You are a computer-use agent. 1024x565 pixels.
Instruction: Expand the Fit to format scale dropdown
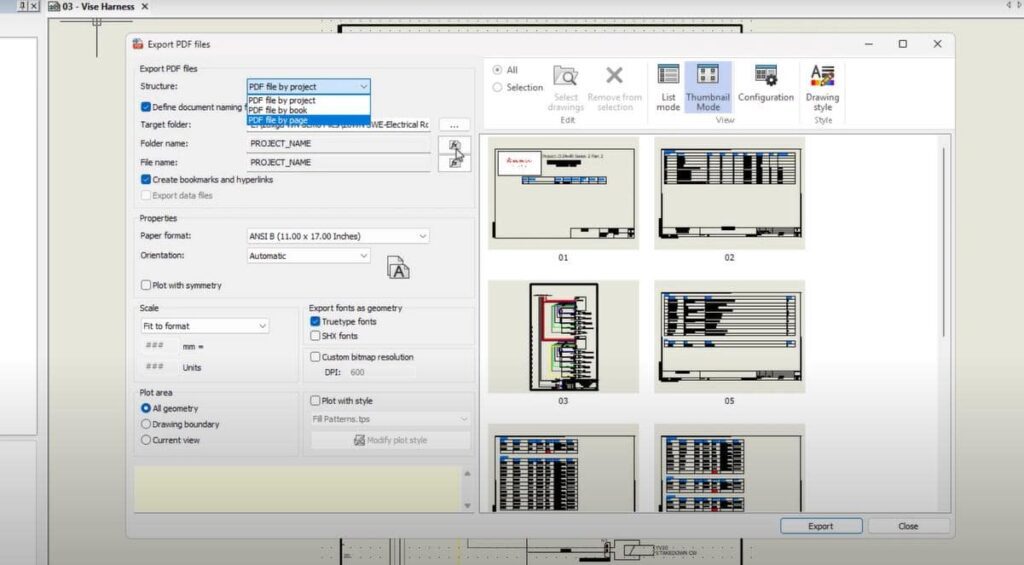[x=205, y=326]
